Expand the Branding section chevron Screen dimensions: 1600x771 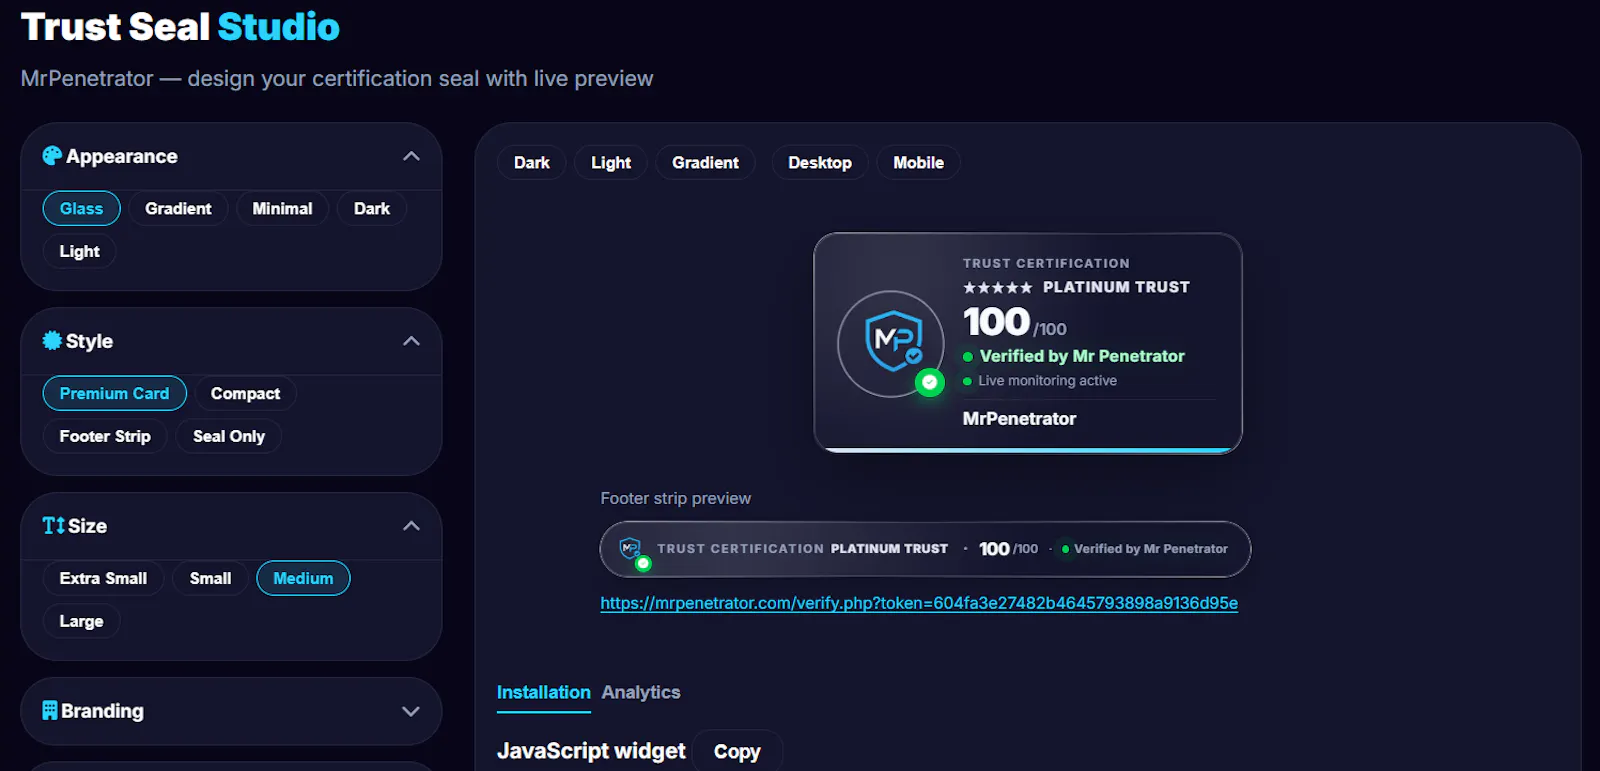[x=411, y=711]
